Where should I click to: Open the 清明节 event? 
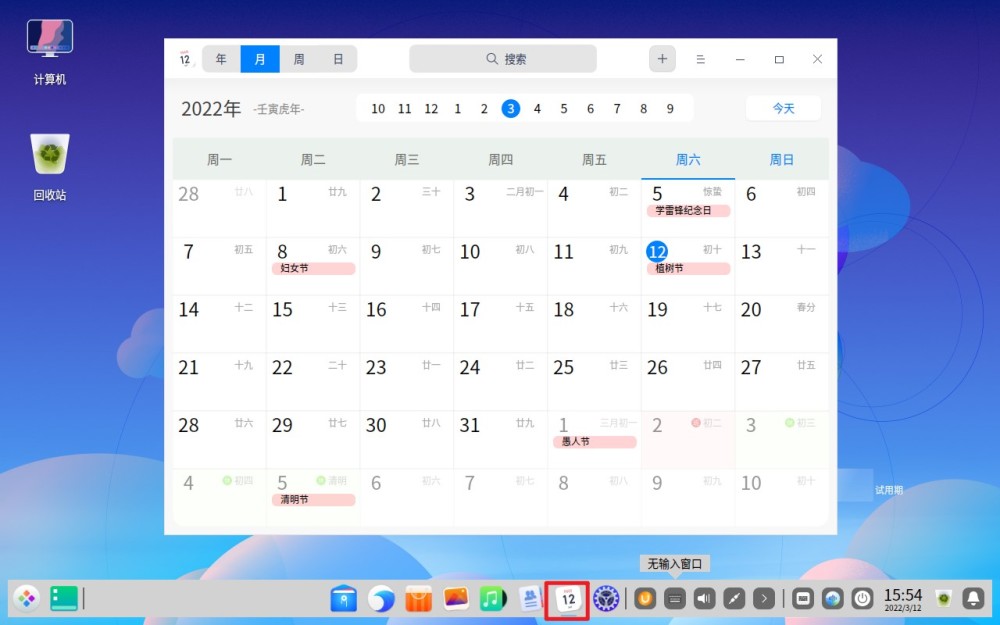pos(313,500)
